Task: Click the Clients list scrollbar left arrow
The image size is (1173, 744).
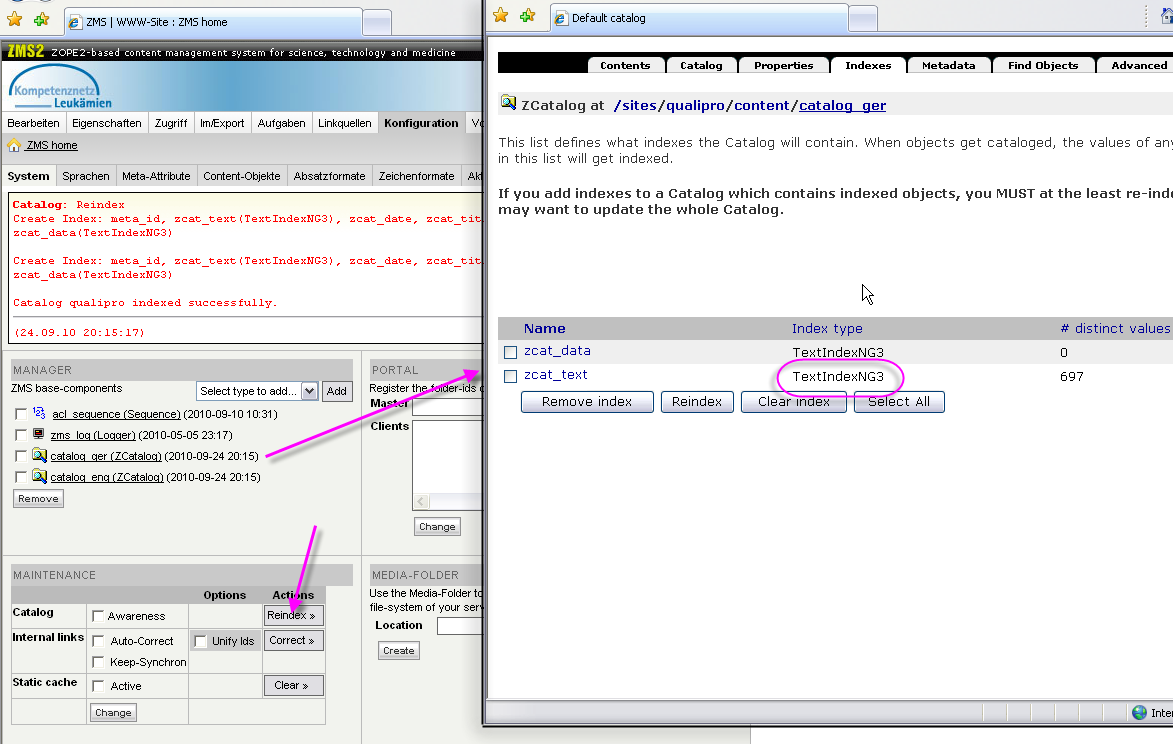Action: [x=421, y=502]
